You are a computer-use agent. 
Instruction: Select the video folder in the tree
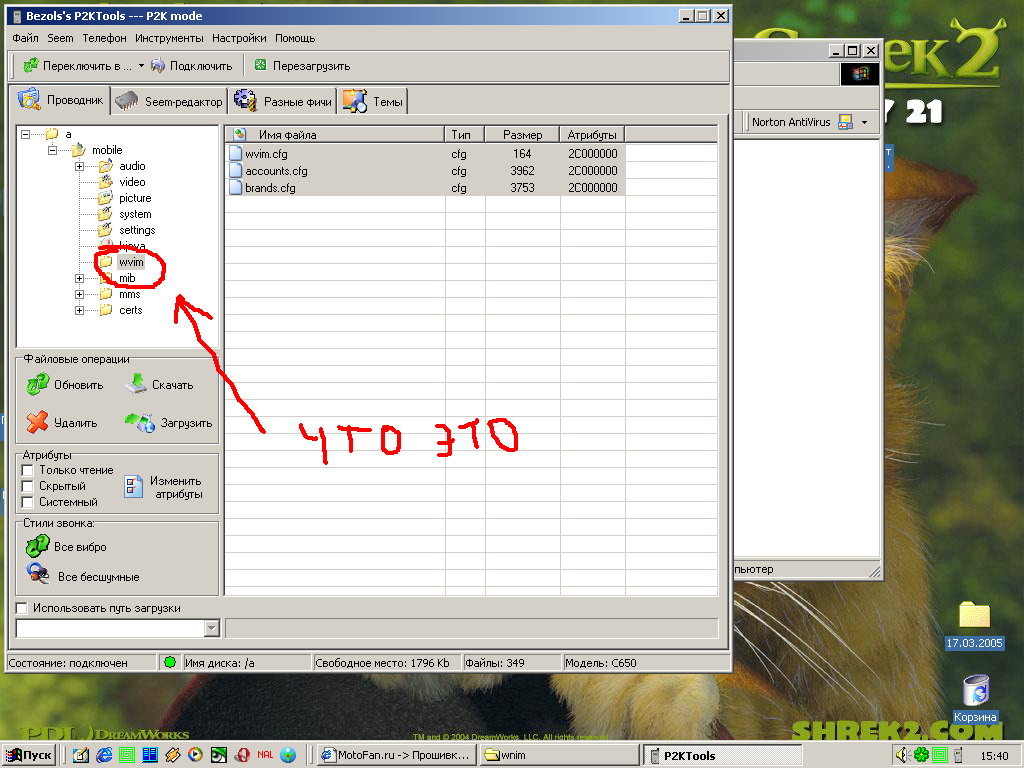click(x=132, y=182)
